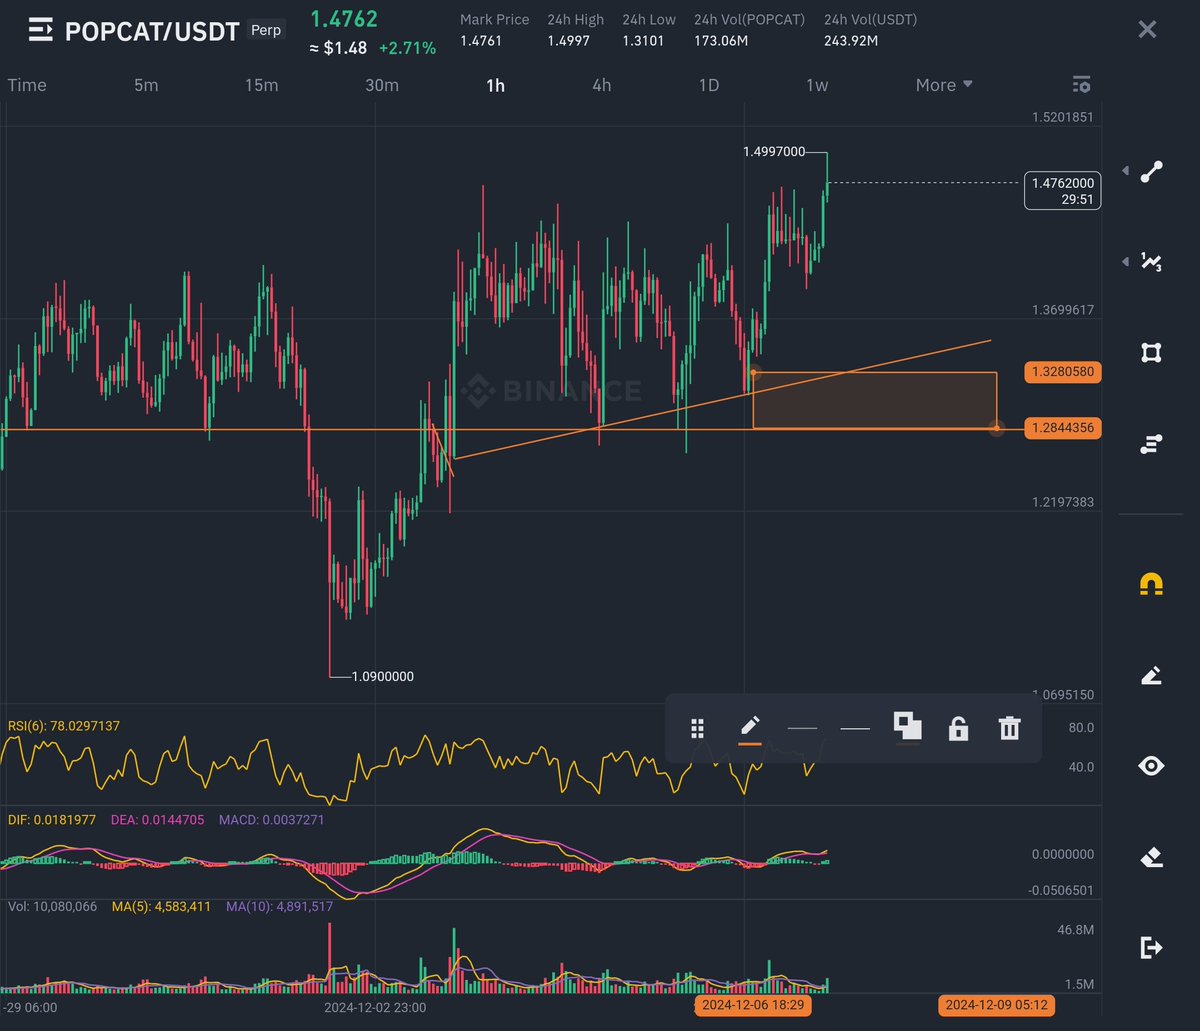Image resolution: width=1200 pixels, height=1031 pixels.
Task: Click the DEA value label
Action: (x=157, y=819)
